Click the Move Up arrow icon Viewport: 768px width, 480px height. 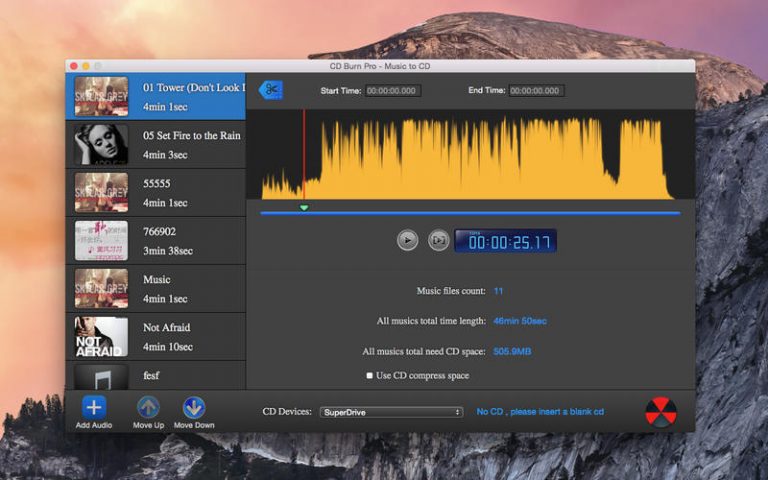tap(148, 407)
